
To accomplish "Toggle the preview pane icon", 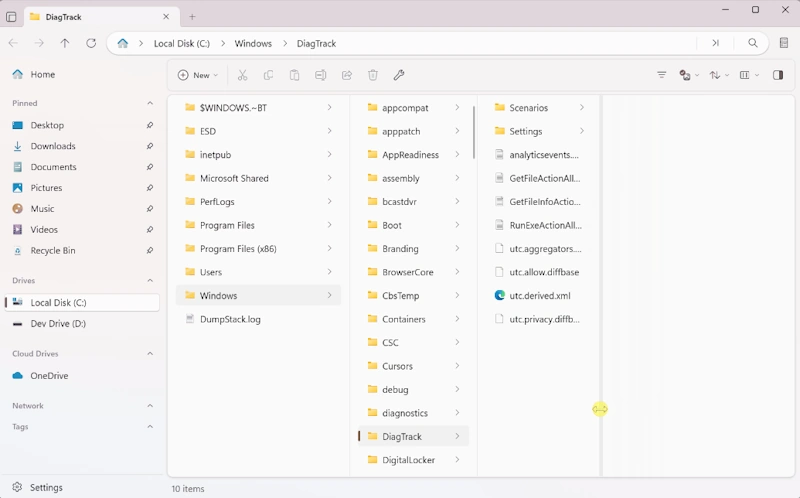I will [778, 75].
